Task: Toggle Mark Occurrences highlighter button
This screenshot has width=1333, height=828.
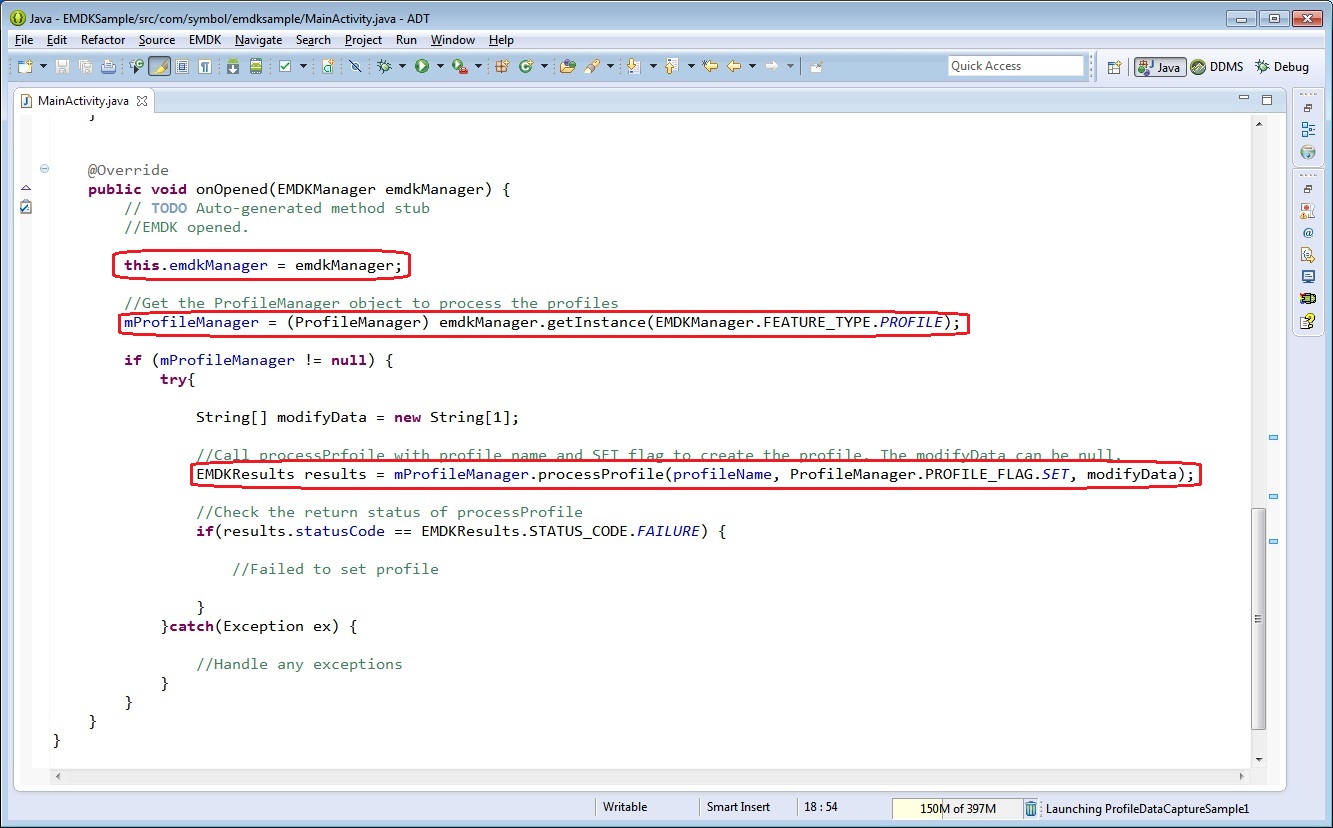Action: tap(159, 66)
